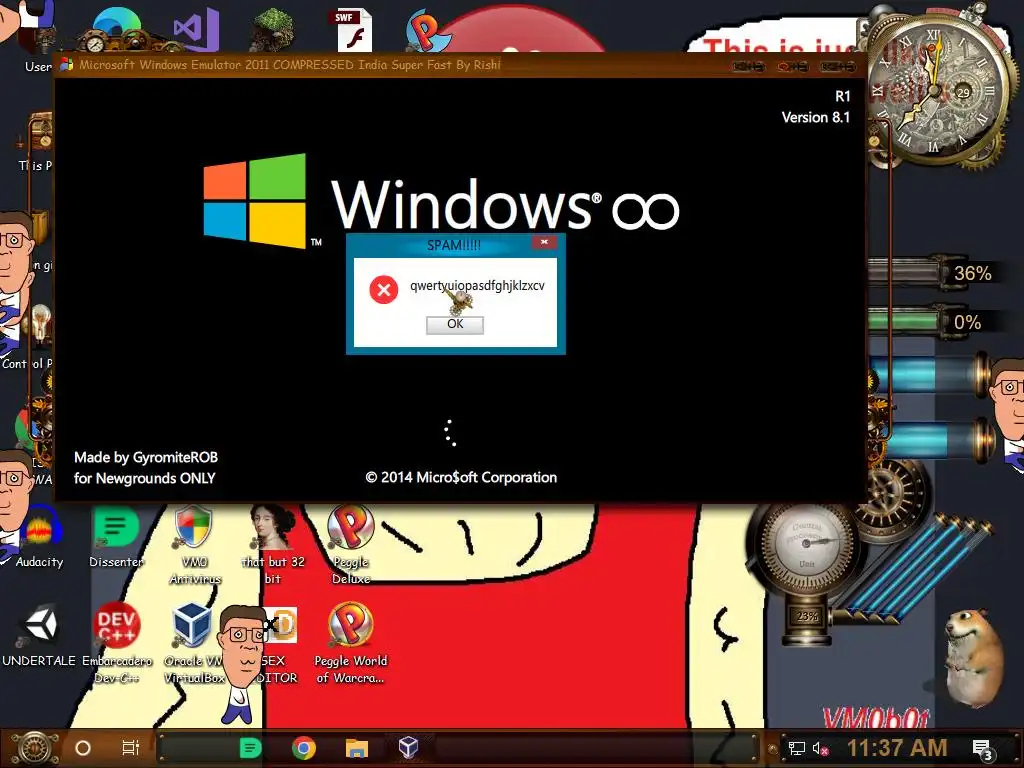Screen dimensions: 1024x768
Task: Click 'Made by GyromiteROB' text
Action: [146, 457]
